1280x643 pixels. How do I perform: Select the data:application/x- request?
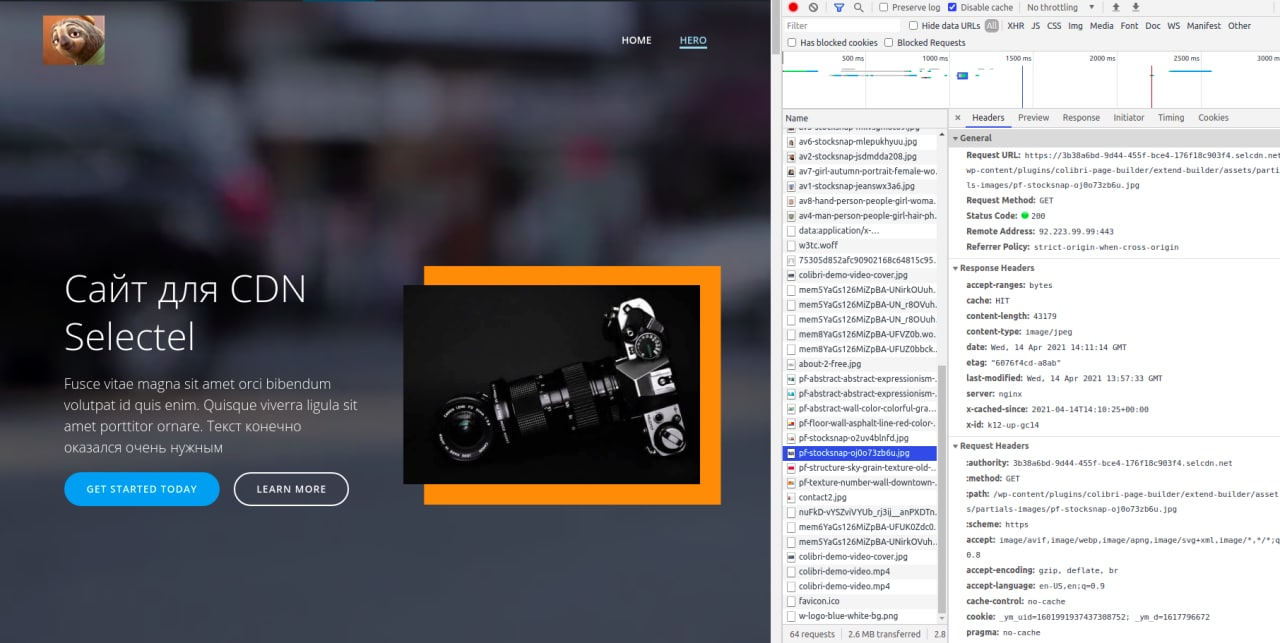pyautogui.click(x=859, y=230)
